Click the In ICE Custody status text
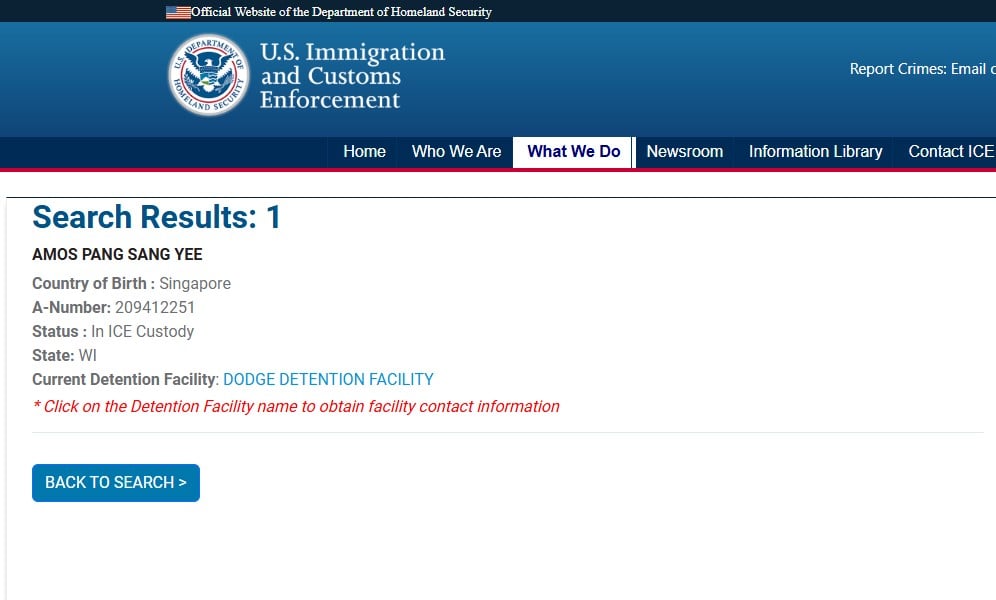 (x=143, y=332)
